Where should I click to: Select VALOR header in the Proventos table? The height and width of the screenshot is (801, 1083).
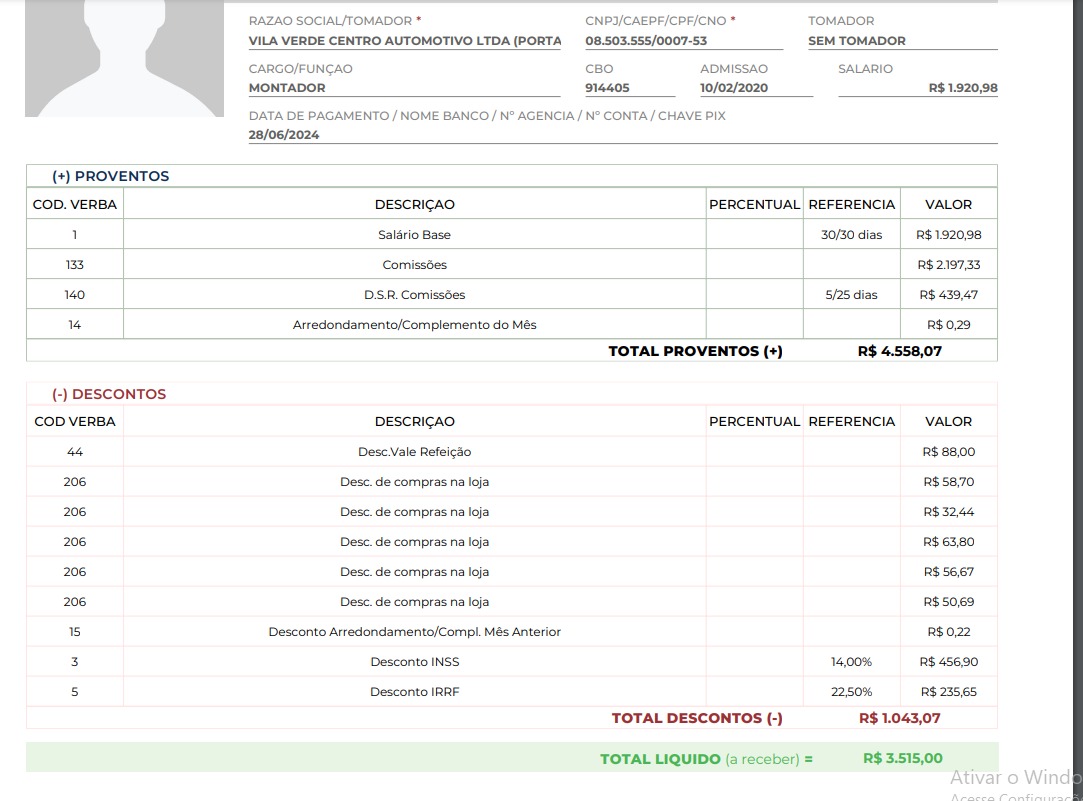(948, 204)
